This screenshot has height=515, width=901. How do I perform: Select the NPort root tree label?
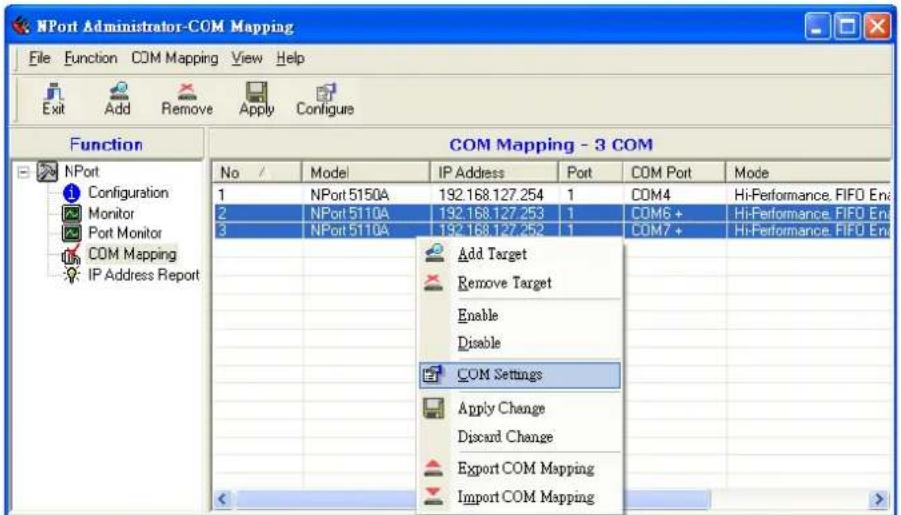(x=82, y=171)
